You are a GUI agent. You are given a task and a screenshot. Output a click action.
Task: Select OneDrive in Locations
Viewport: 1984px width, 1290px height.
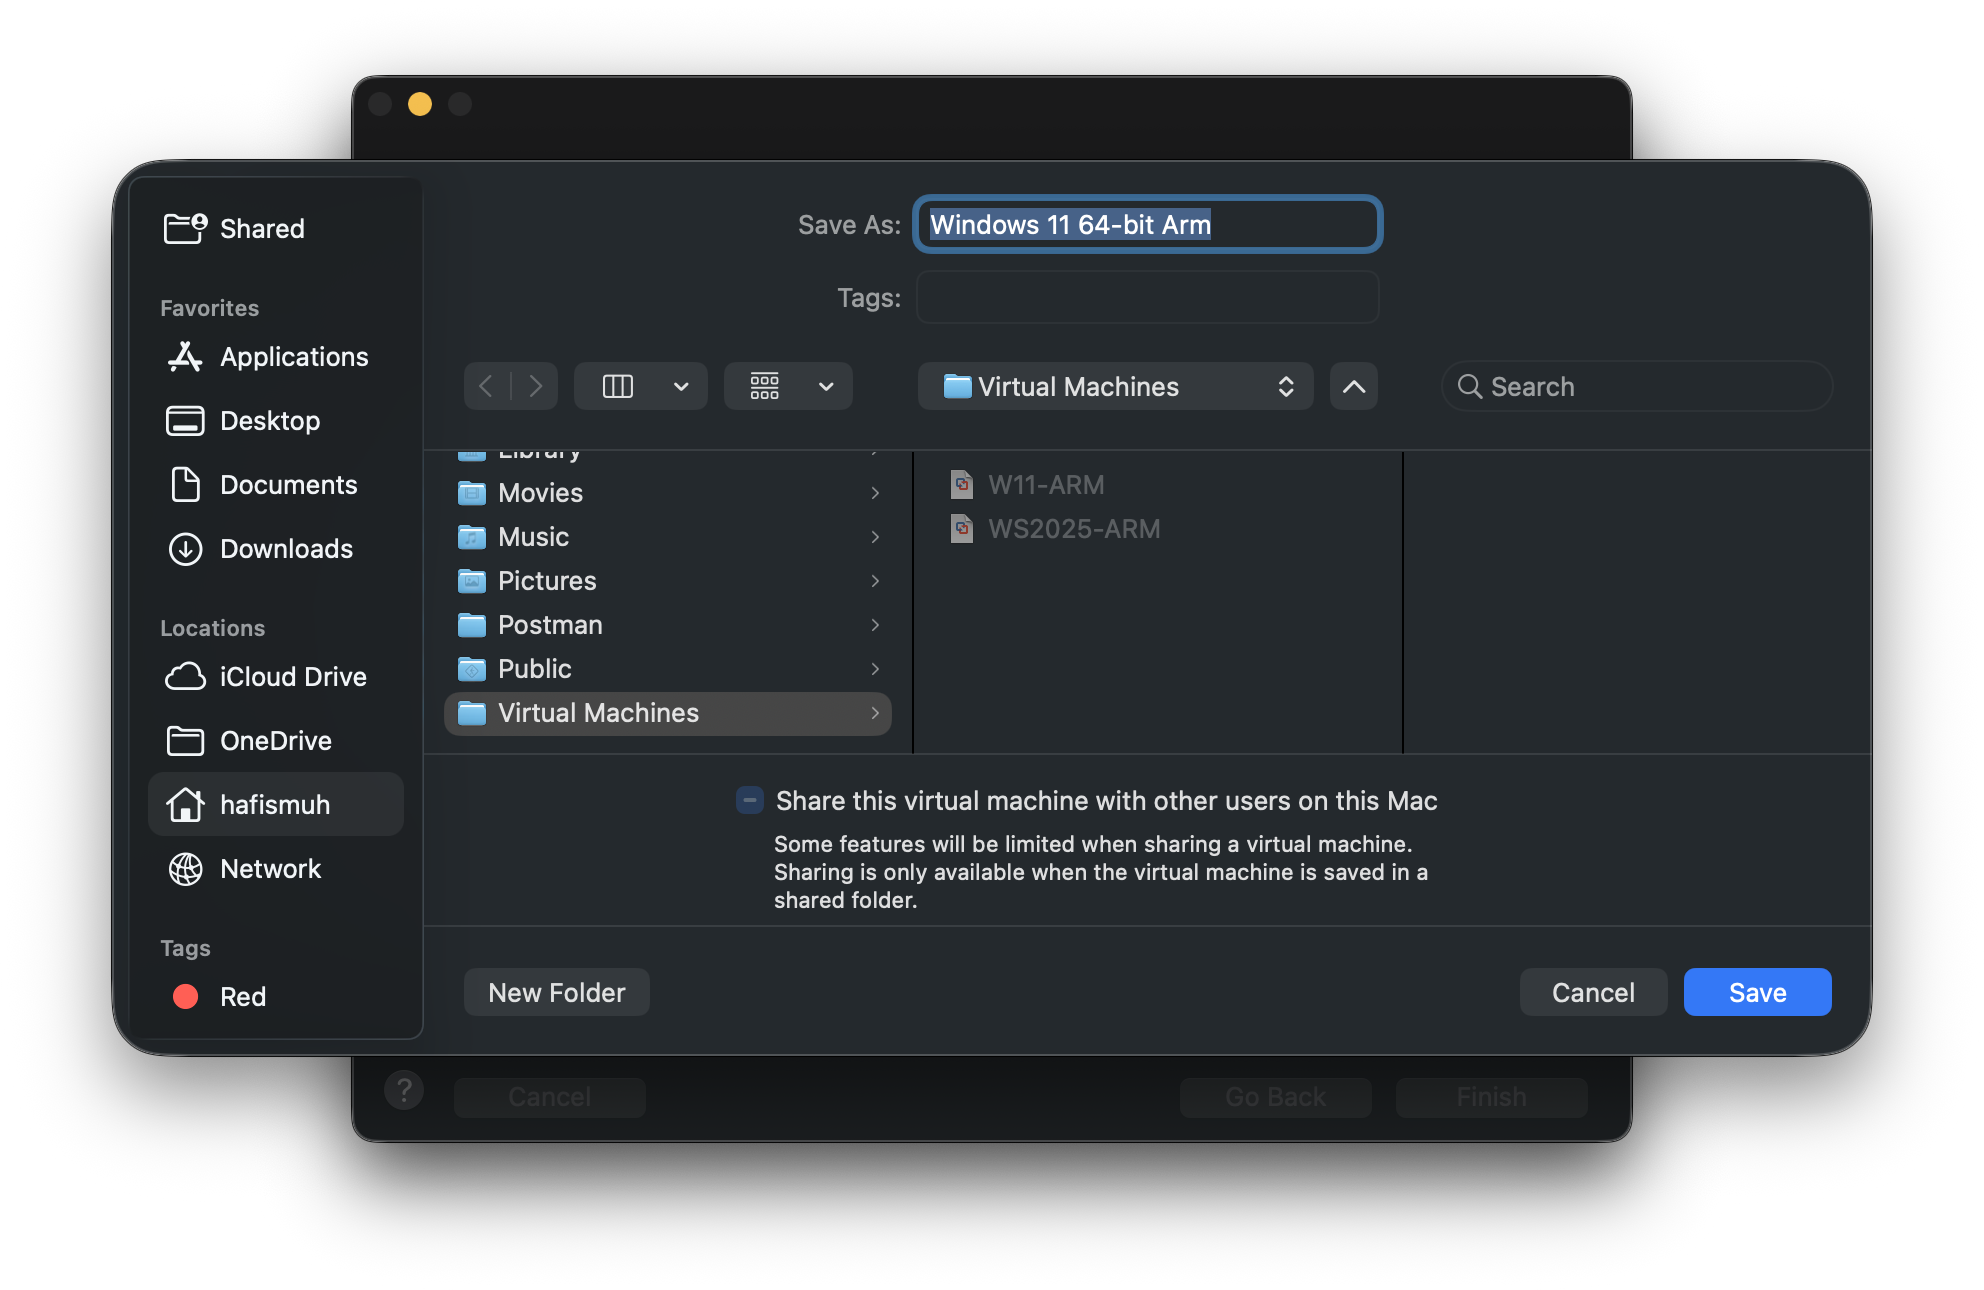click(x=275, y=741)
